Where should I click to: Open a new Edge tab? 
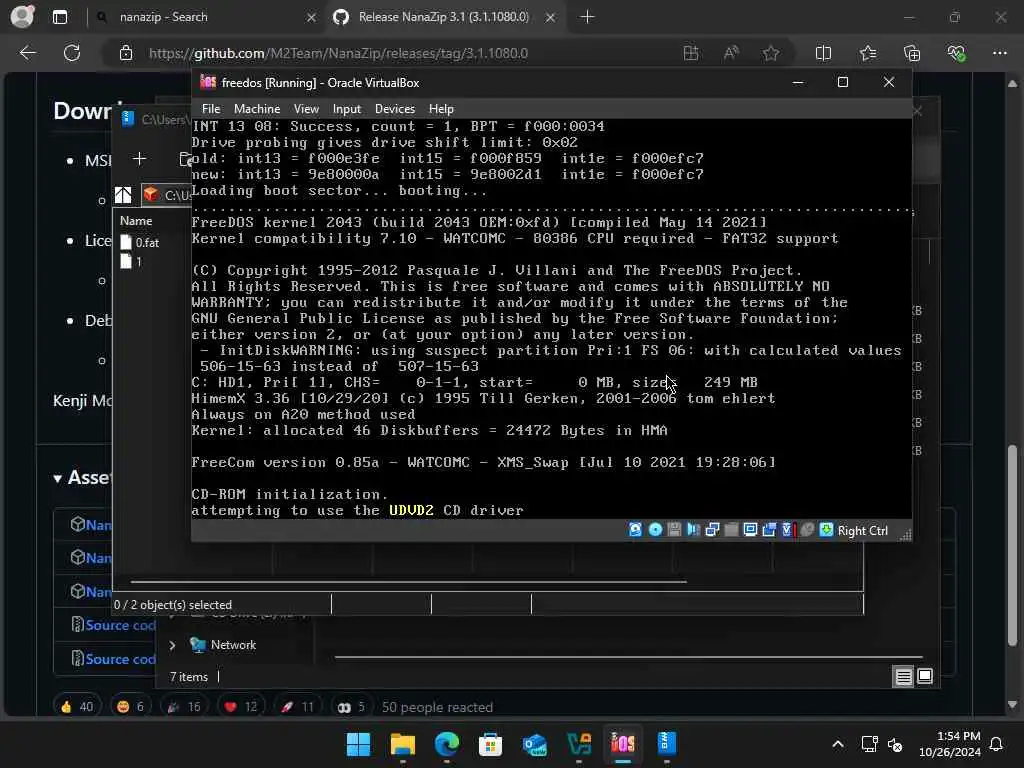click(587, 17)
